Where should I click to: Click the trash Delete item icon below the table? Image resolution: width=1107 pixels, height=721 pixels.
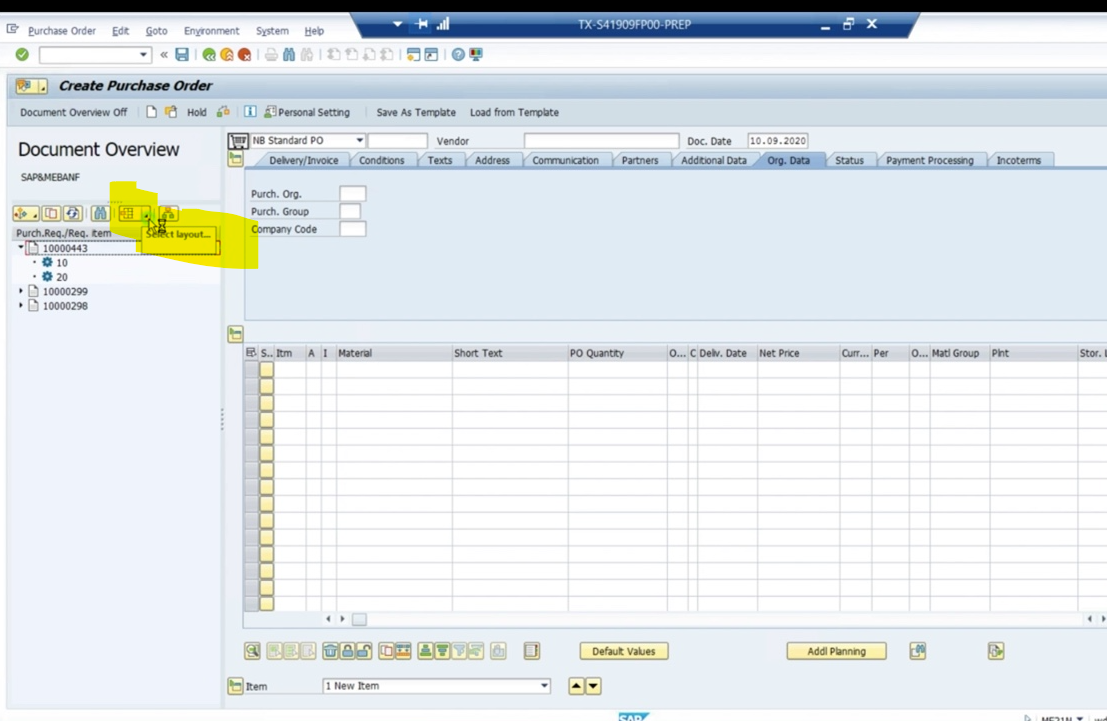(x=330, y=651)
